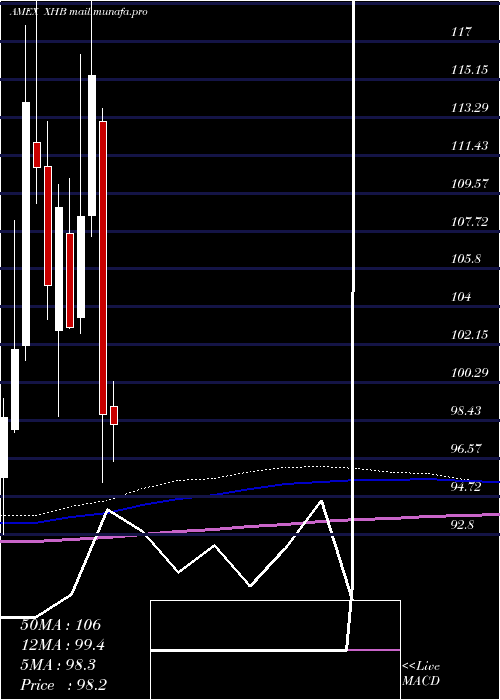Select the long red candle spanning 113 to 98

pyautogui.click(x=103, y=268)
